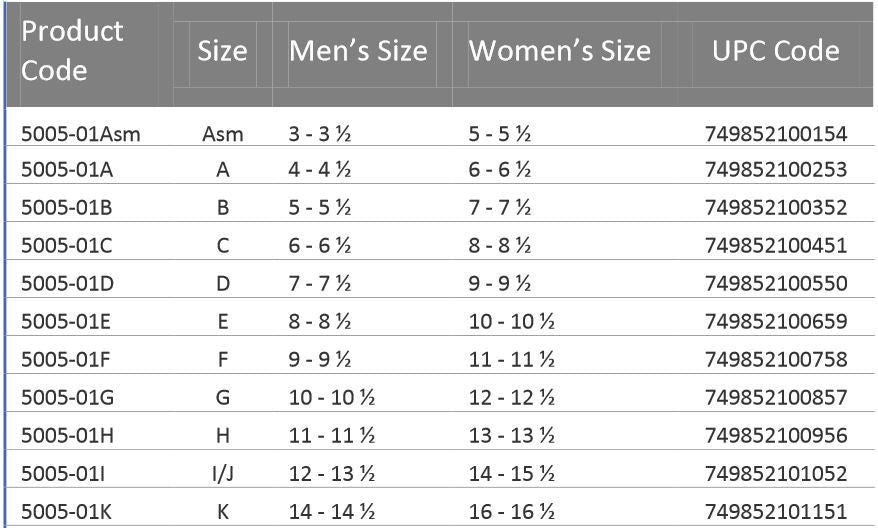Select the Women's Size header cell
Viewport: 878px width, 528px height.
coord(560,51)
